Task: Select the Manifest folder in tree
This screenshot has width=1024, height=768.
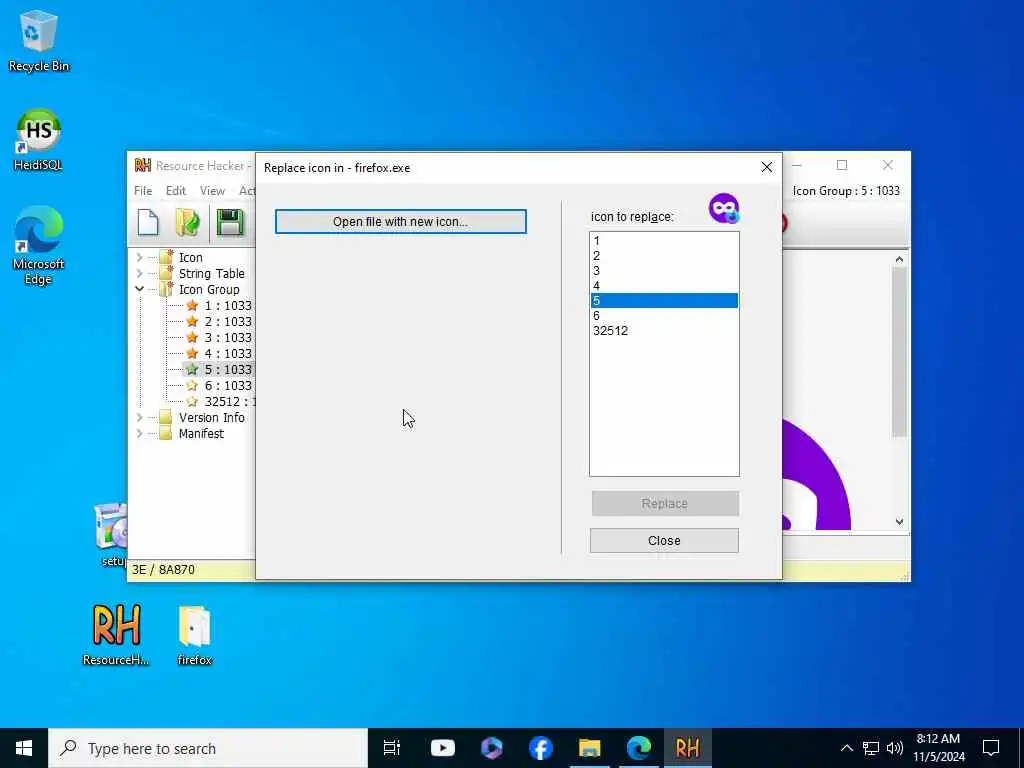Action: tap(201, 434)
